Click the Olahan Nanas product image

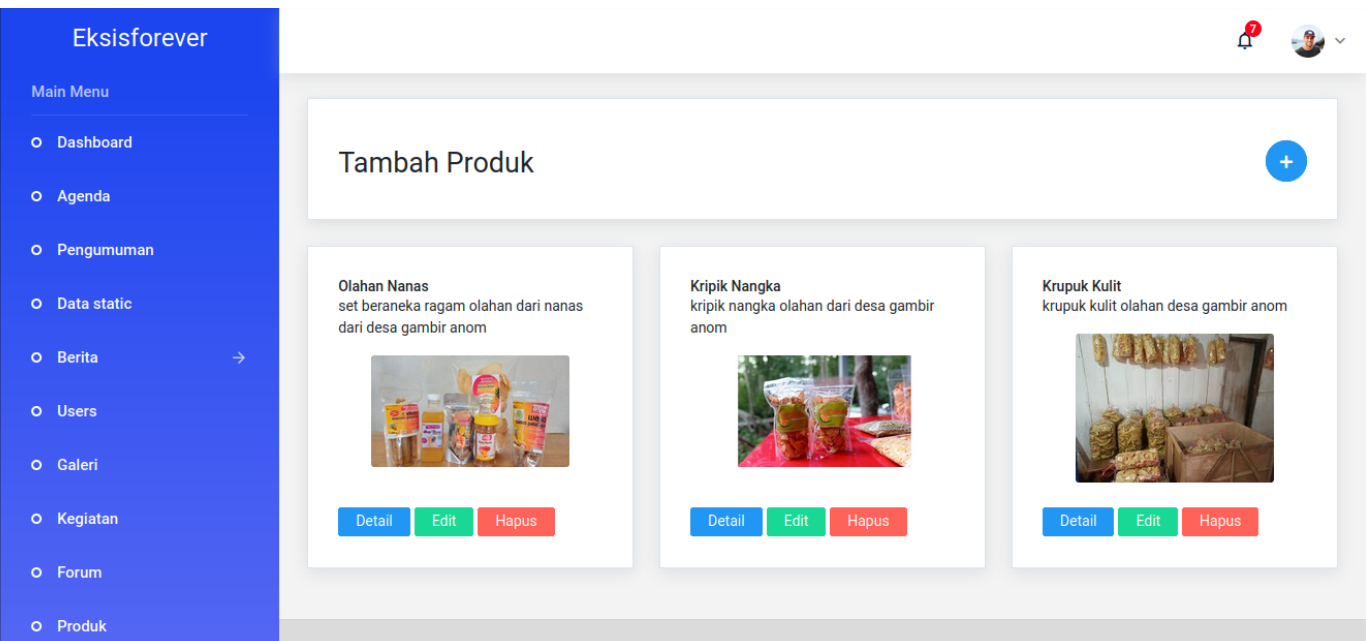coord(470,411)
